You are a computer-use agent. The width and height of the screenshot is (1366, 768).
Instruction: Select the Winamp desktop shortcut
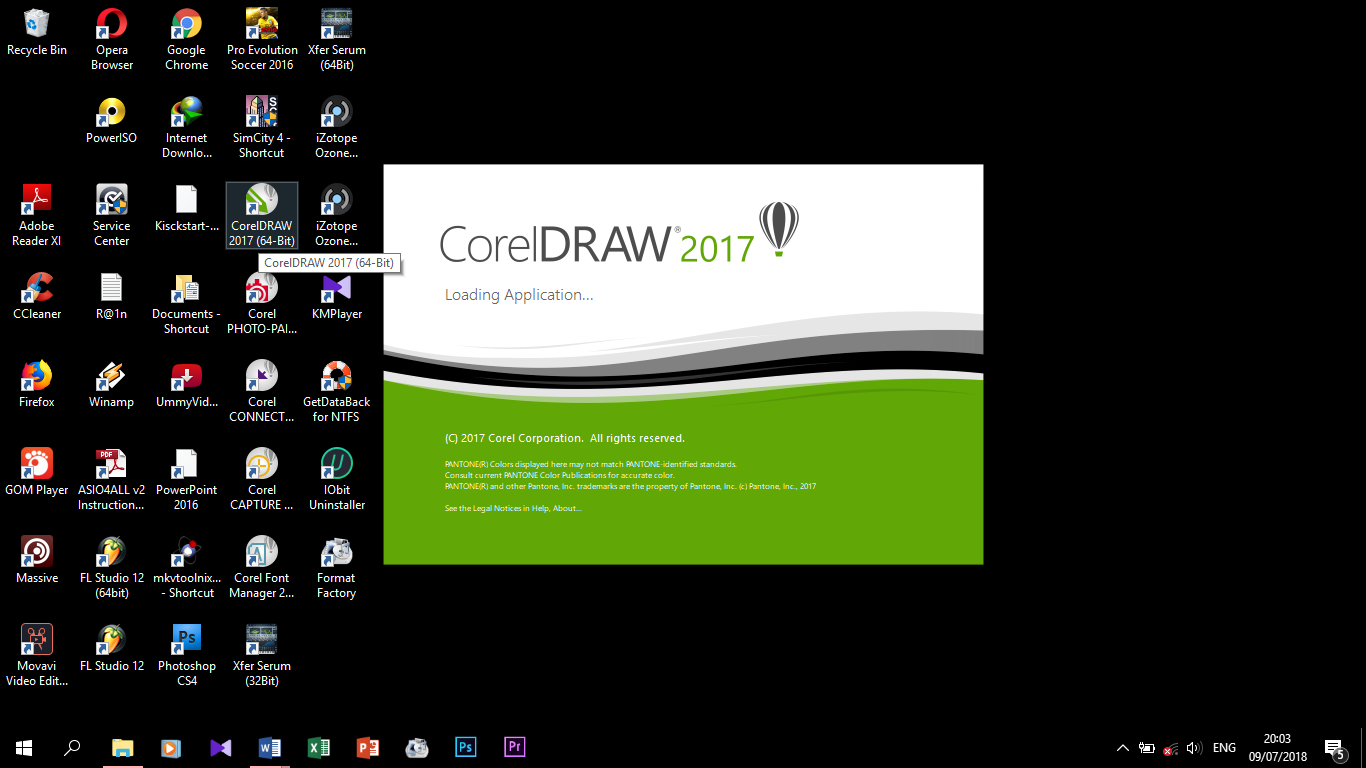(112, 385)
